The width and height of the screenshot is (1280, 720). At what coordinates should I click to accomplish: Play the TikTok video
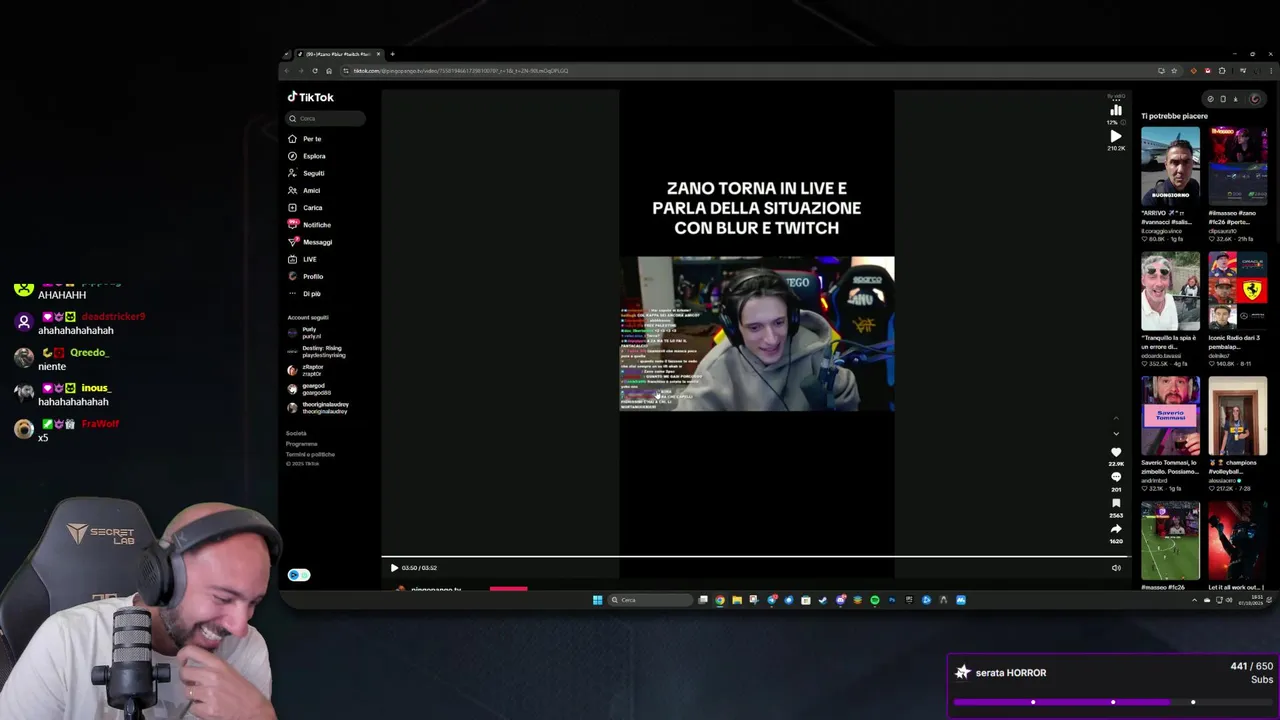coord(394,568)
